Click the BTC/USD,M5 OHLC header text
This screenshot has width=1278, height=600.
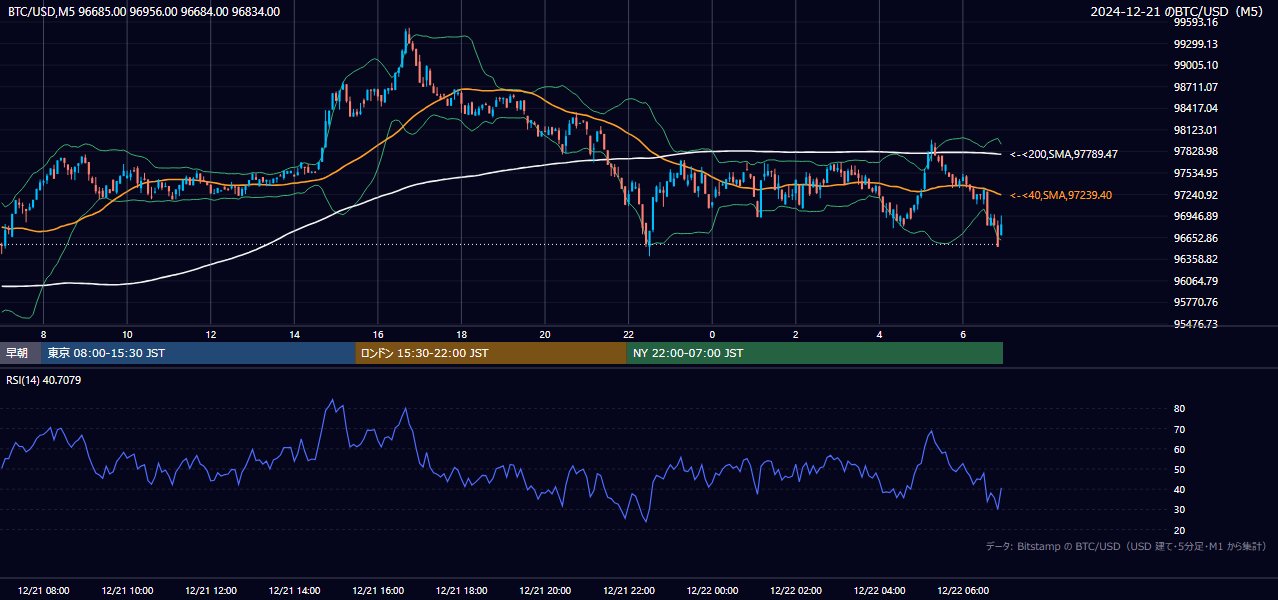click(144, 12)
